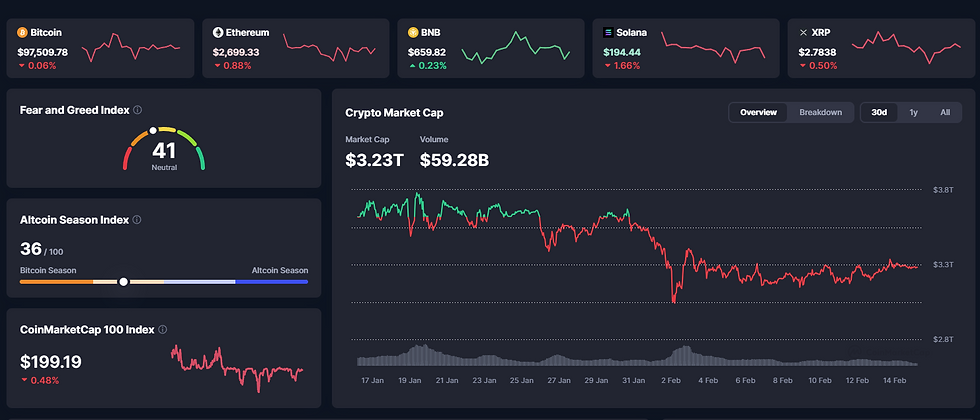
Task: Open CoinMarketCap 100 Index info icon
Action: point(162,329)
